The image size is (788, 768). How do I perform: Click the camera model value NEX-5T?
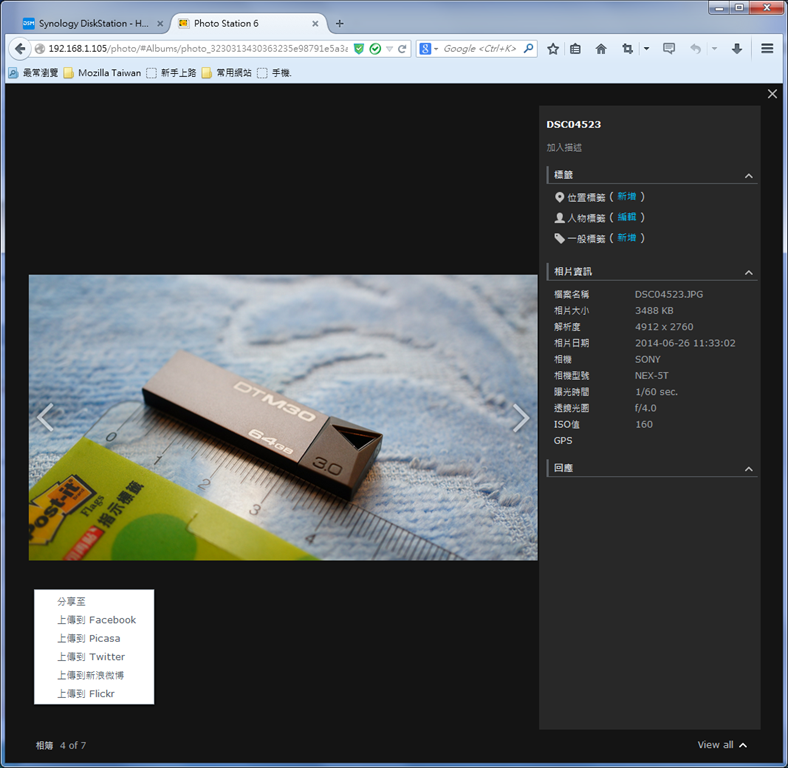(x=651, y=375)
